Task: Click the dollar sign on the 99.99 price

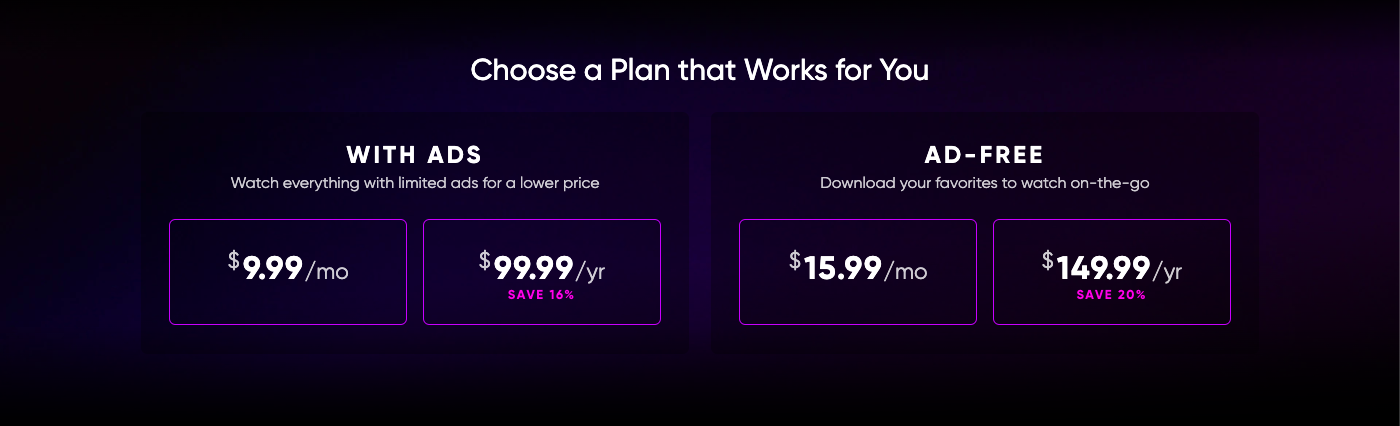Action: click(485, 260)
